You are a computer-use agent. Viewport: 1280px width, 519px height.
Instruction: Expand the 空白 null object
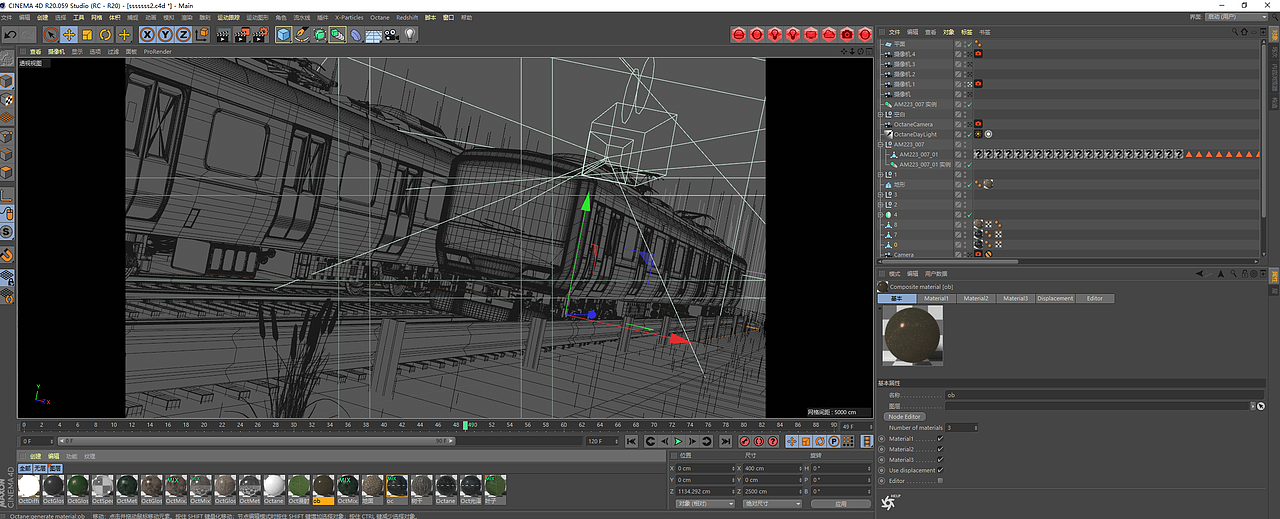pos(880,114)
